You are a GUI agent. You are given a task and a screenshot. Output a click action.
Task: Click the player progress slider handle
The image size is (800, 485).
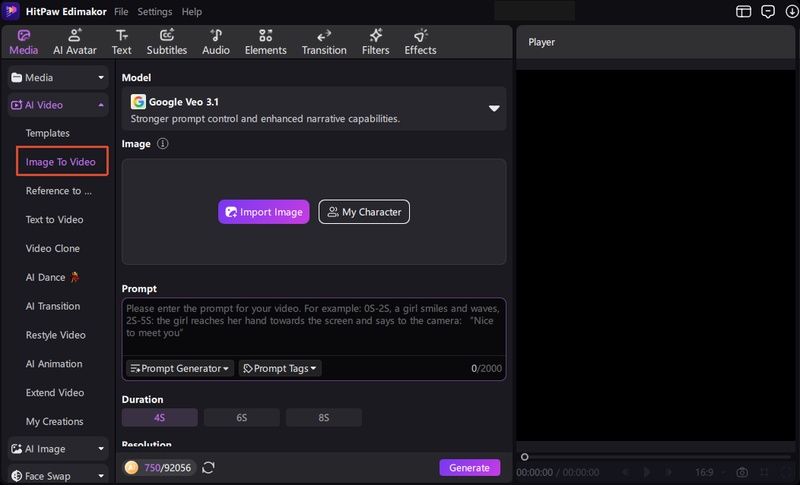coord(524,457)
